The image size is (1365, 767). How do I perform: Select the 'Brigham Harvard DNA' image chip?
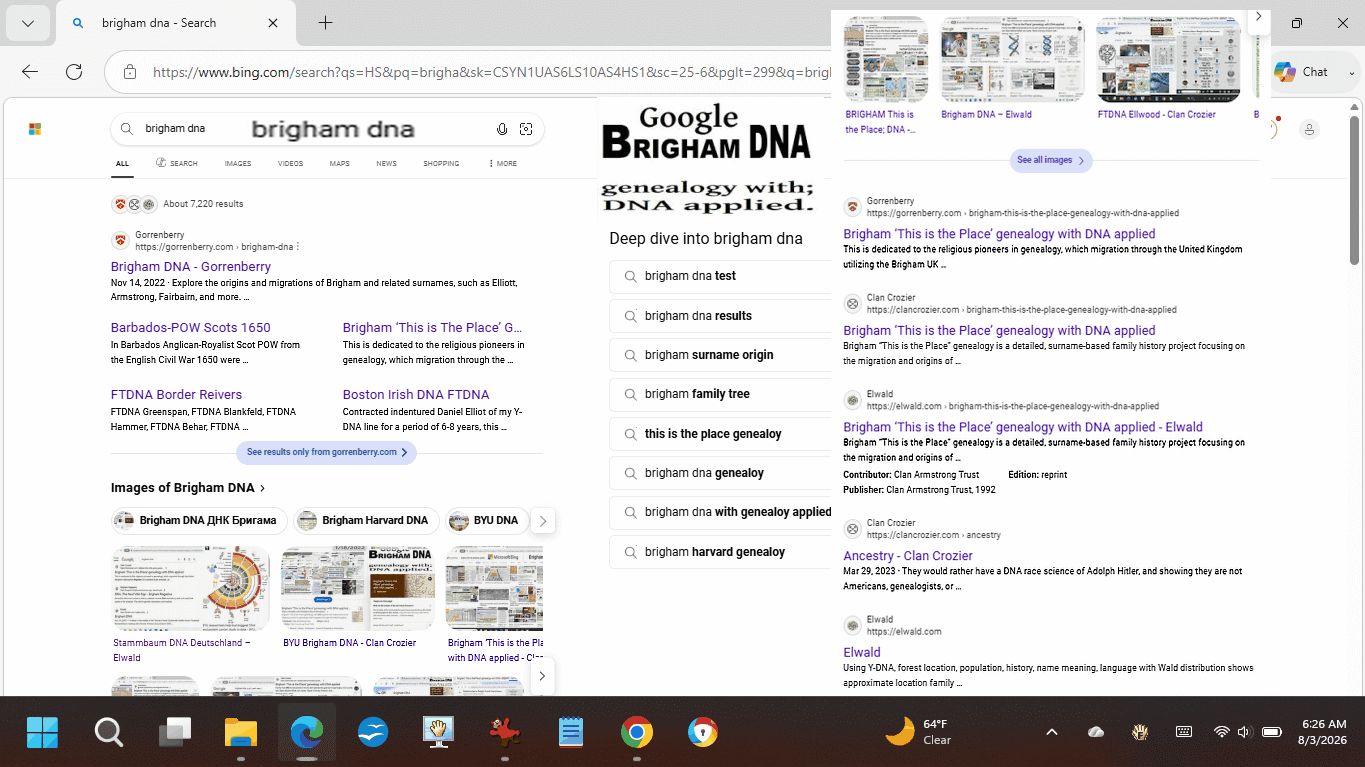tap(365, 521)
